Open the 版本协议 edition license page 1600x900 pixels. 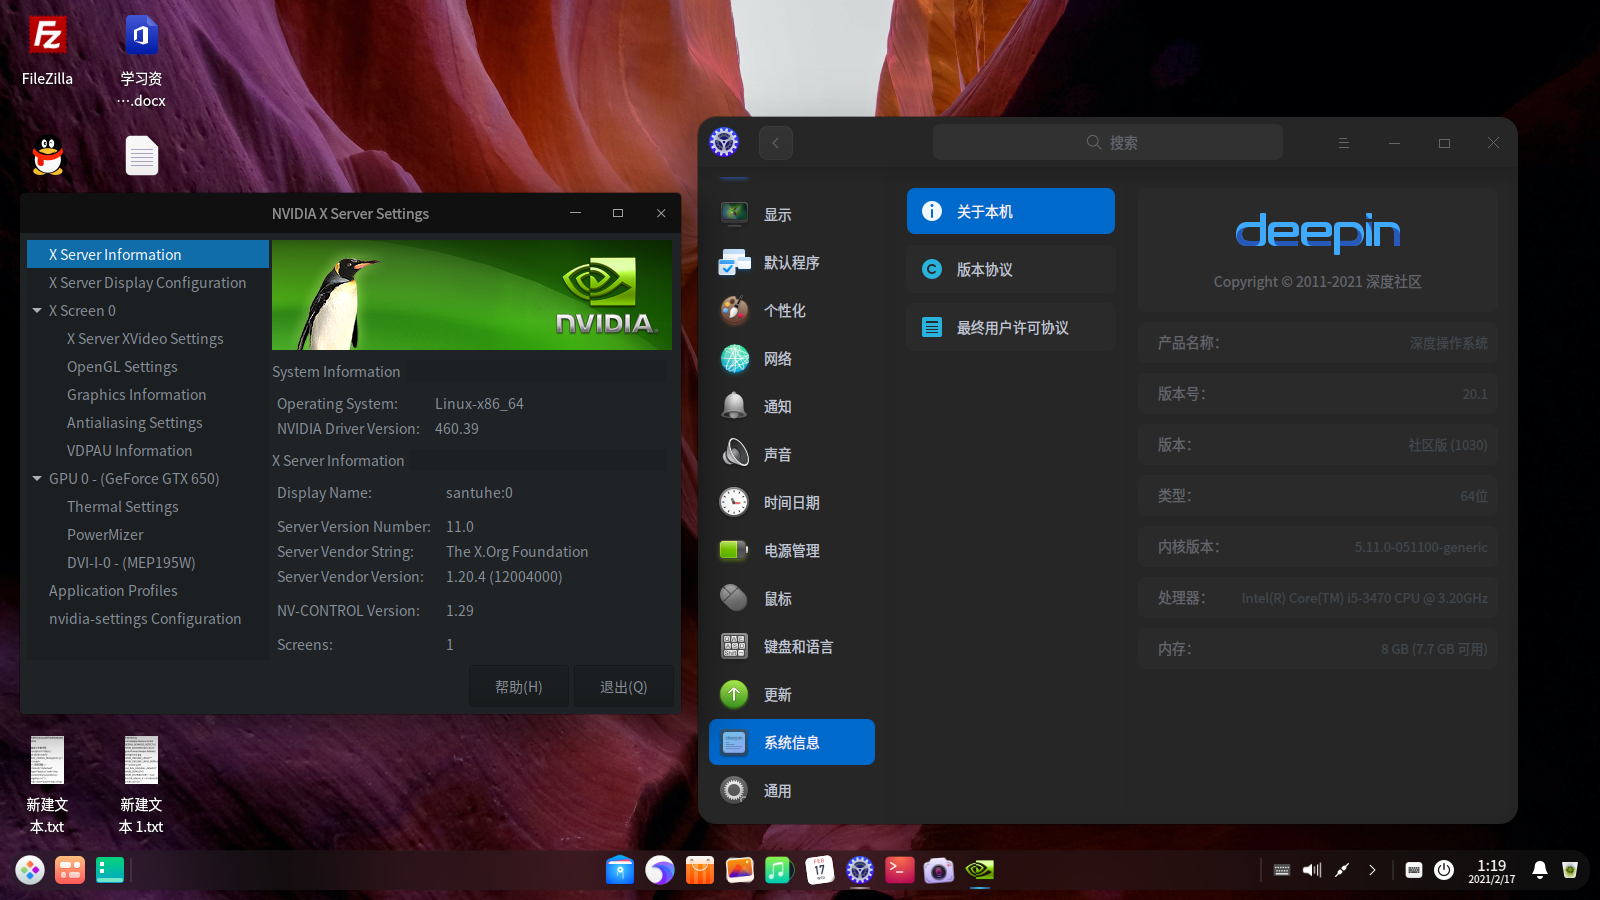(1011, 269)
